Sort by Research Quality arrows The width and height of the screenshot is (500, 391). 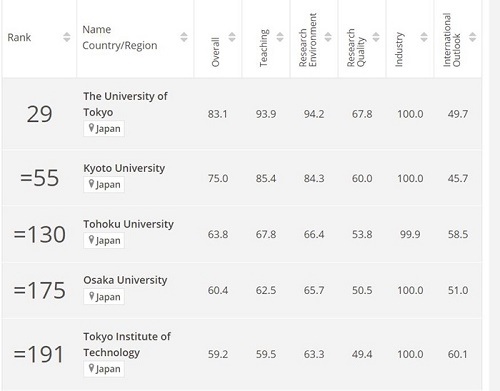376,37
